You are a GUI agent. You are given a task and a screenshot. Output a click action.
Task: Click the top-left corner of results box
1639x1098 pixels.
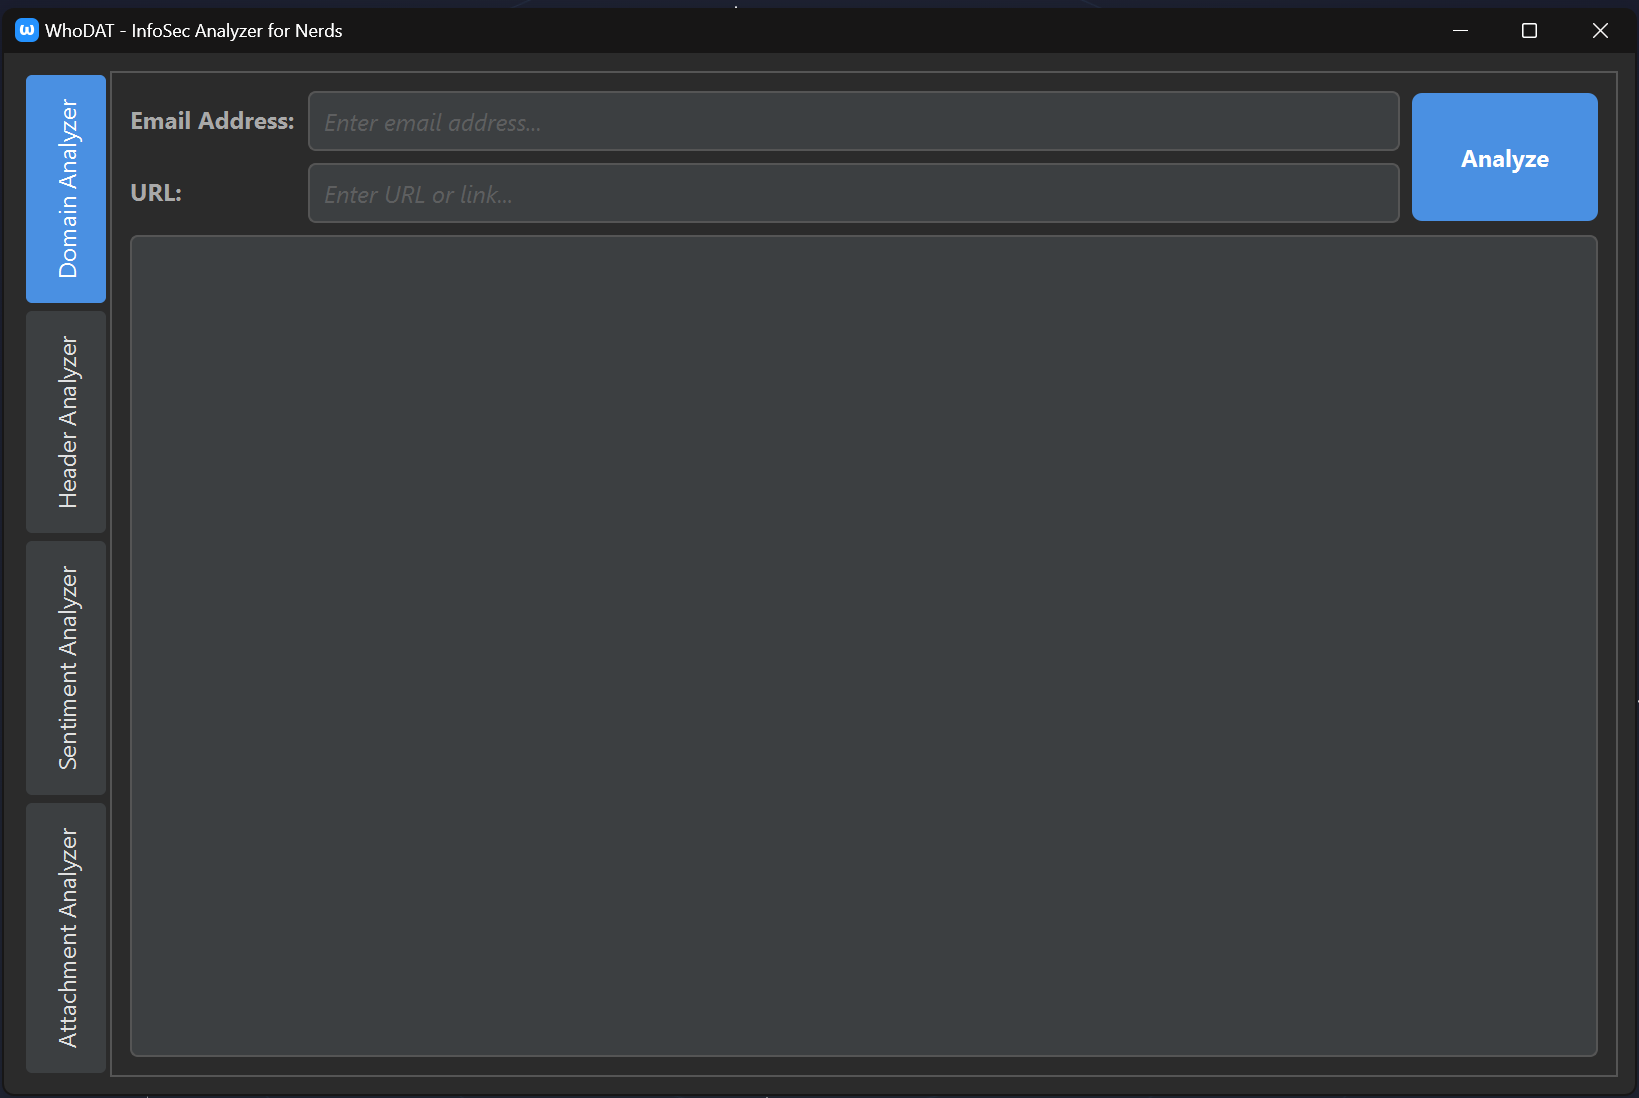point(138,243)
